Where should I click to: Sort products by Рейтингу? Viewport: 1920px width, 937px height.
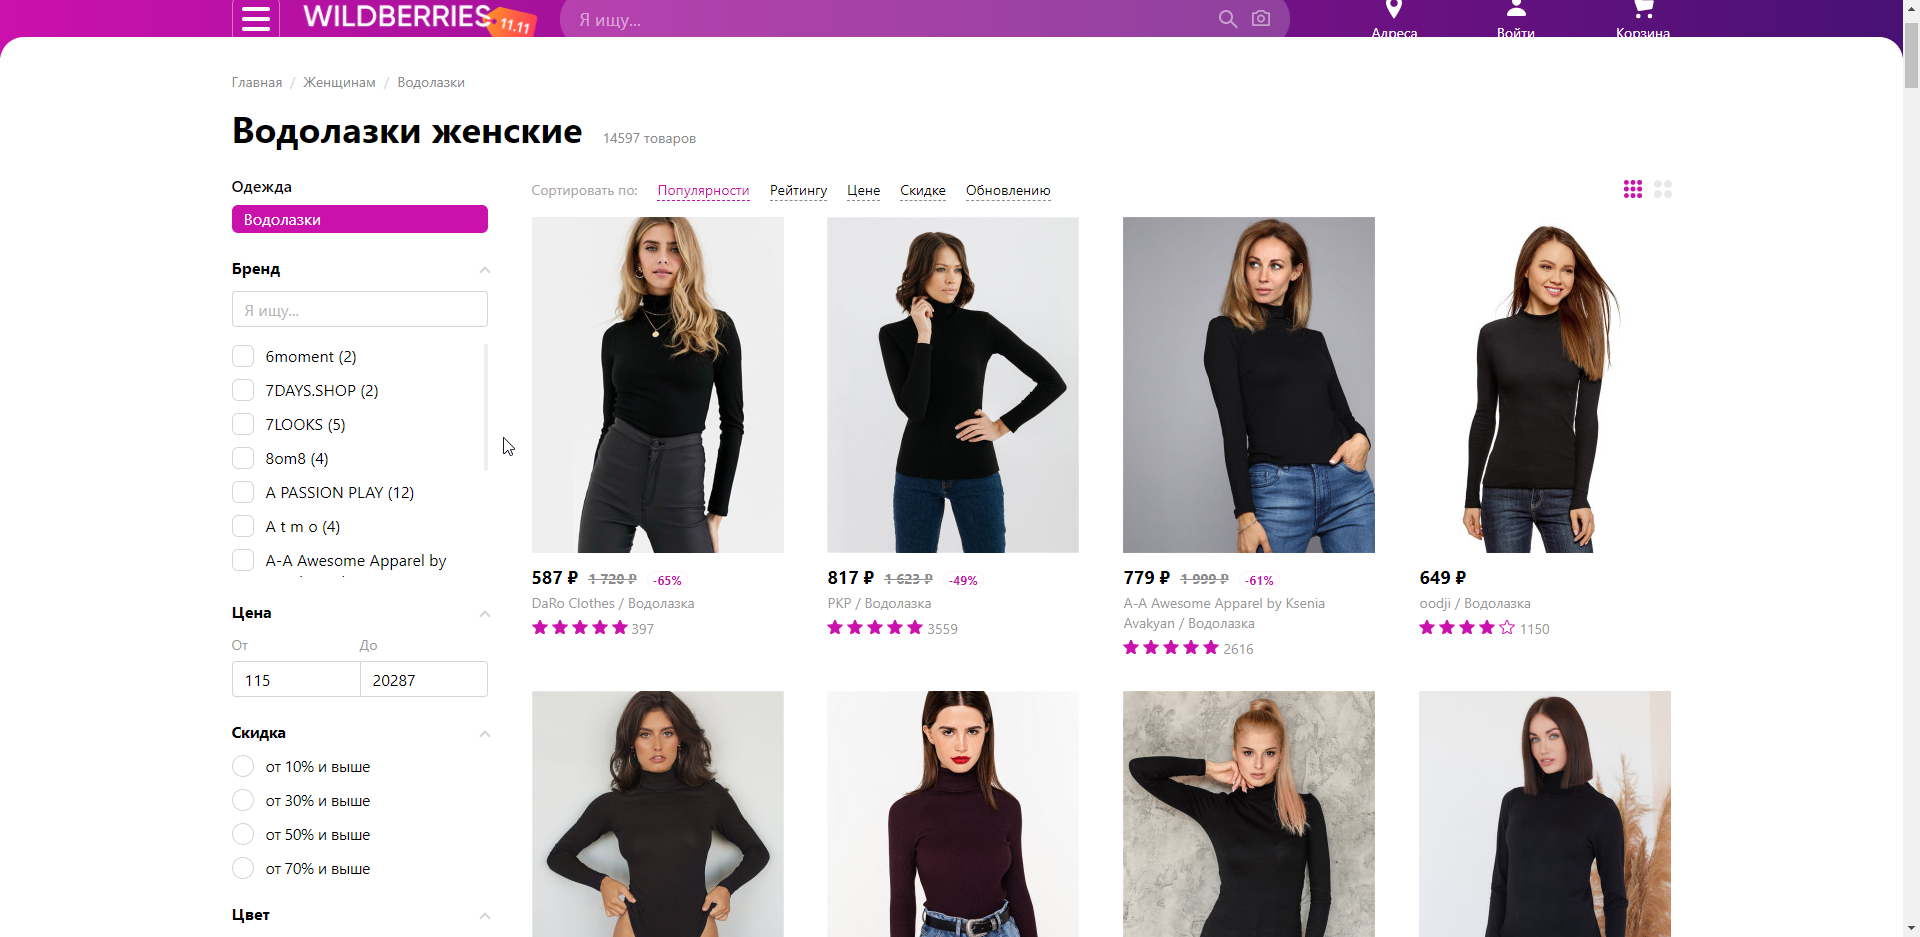pos(798,191)
